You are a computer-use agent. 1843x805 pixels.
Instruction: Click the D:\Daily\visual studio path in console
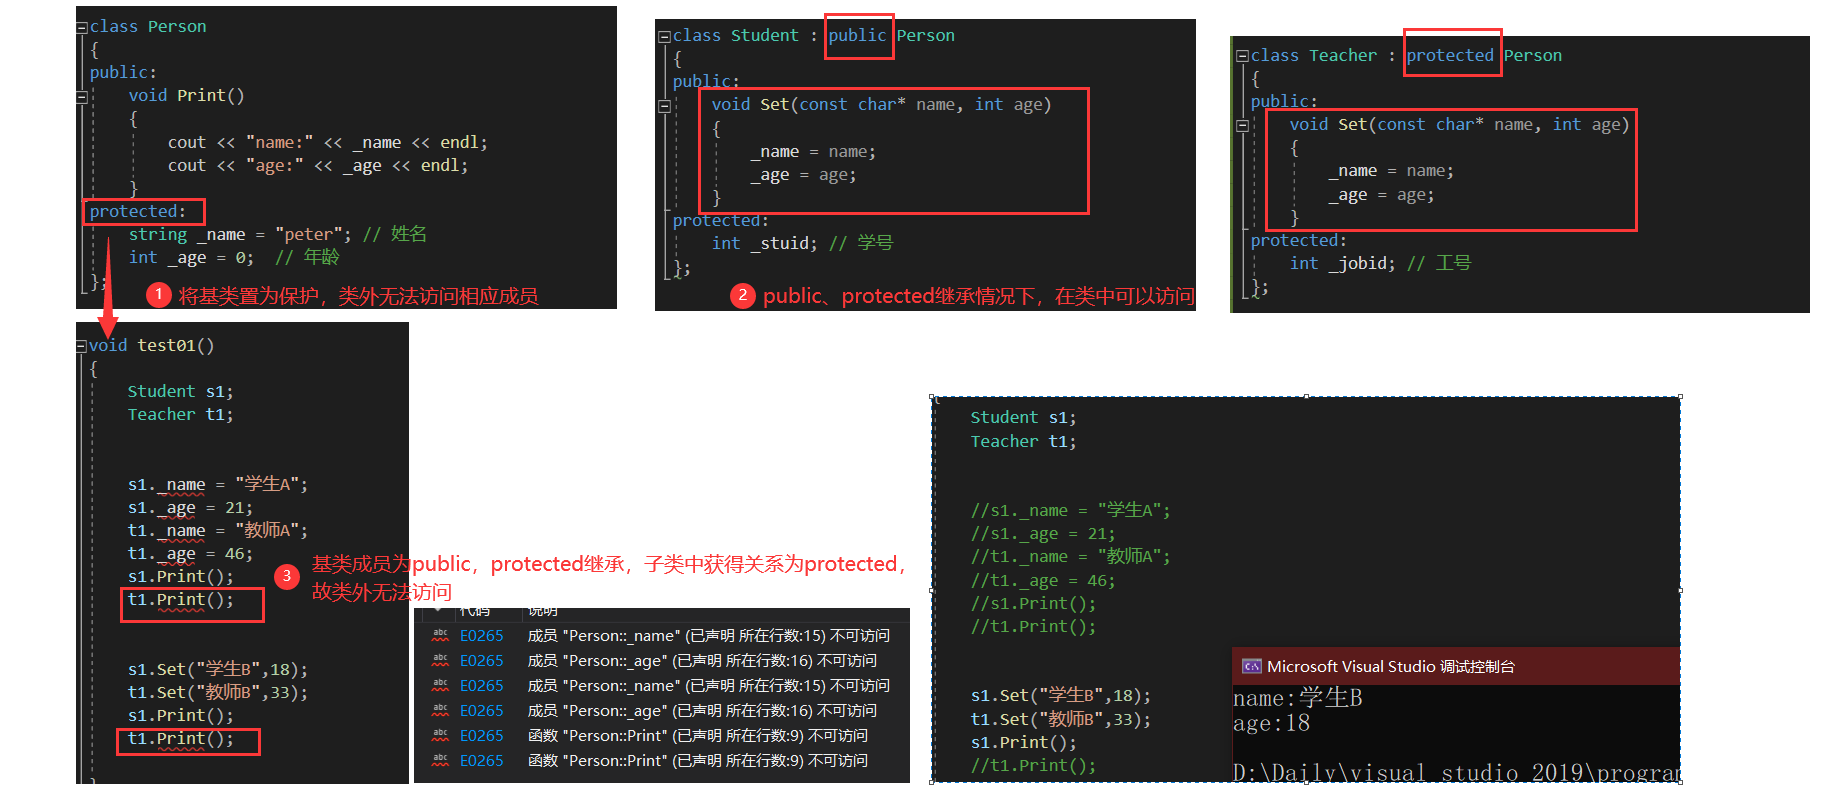tap(1456, 773)
